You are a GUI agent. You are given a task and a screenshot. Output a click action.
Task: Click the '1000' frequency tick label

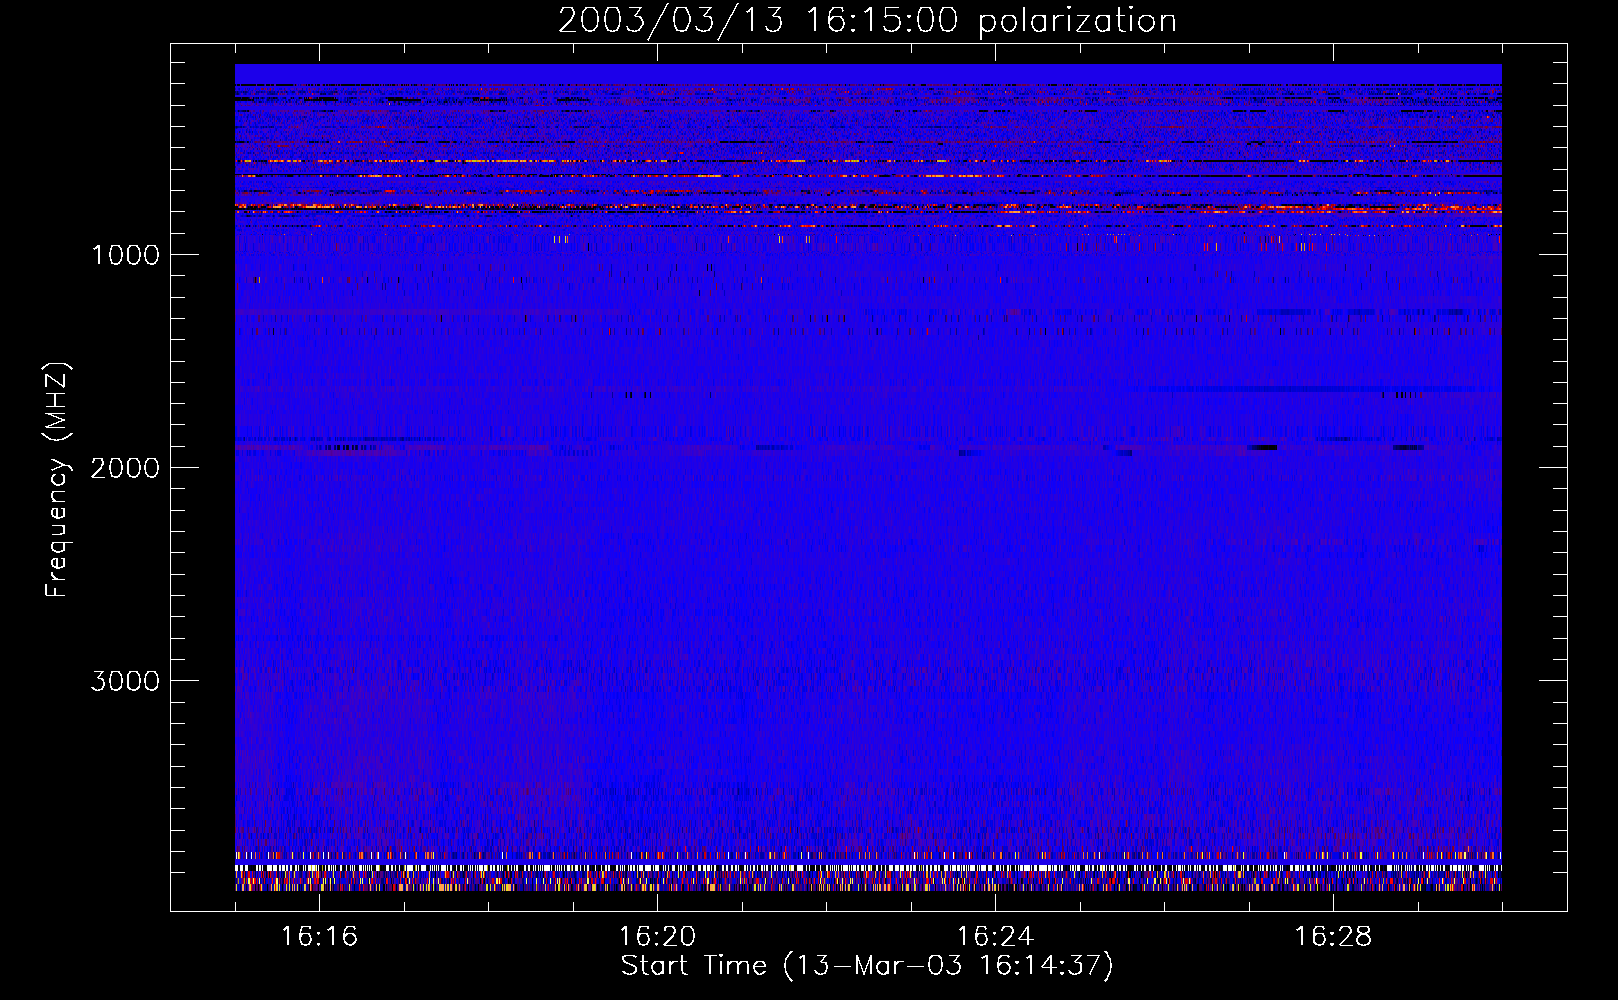click(125, 255)
